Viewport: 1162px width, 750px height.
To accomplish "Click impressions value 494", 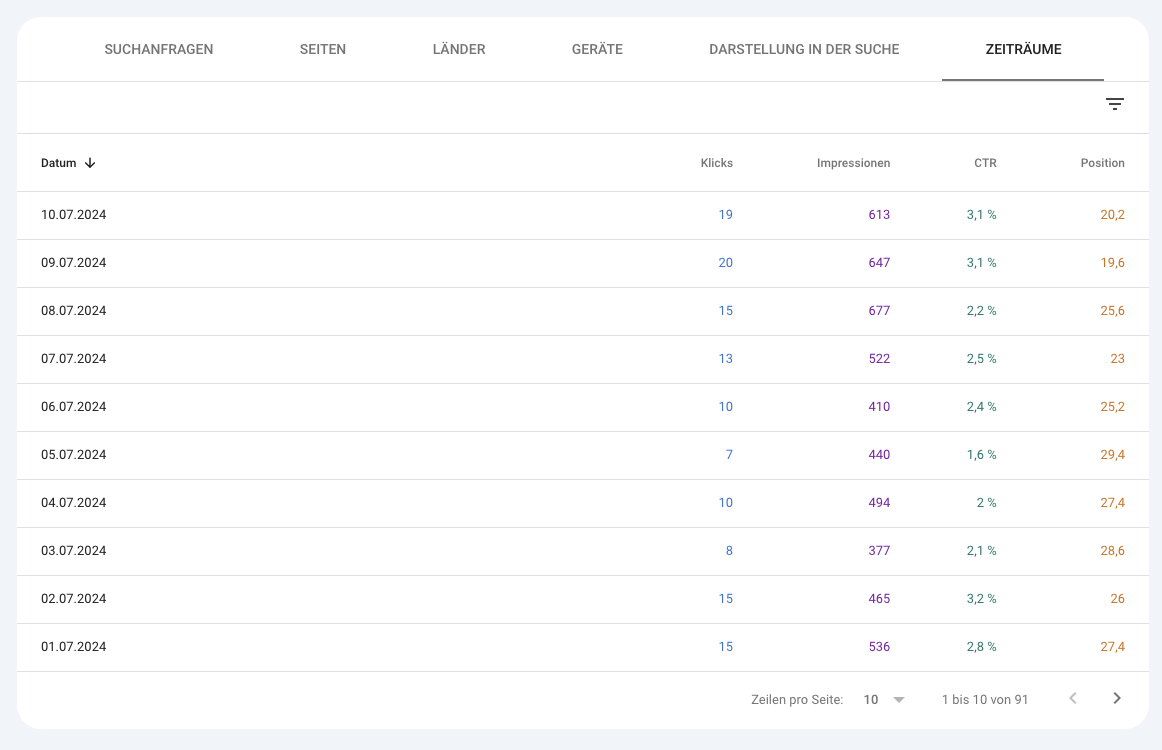I will (x=879, y=503).
